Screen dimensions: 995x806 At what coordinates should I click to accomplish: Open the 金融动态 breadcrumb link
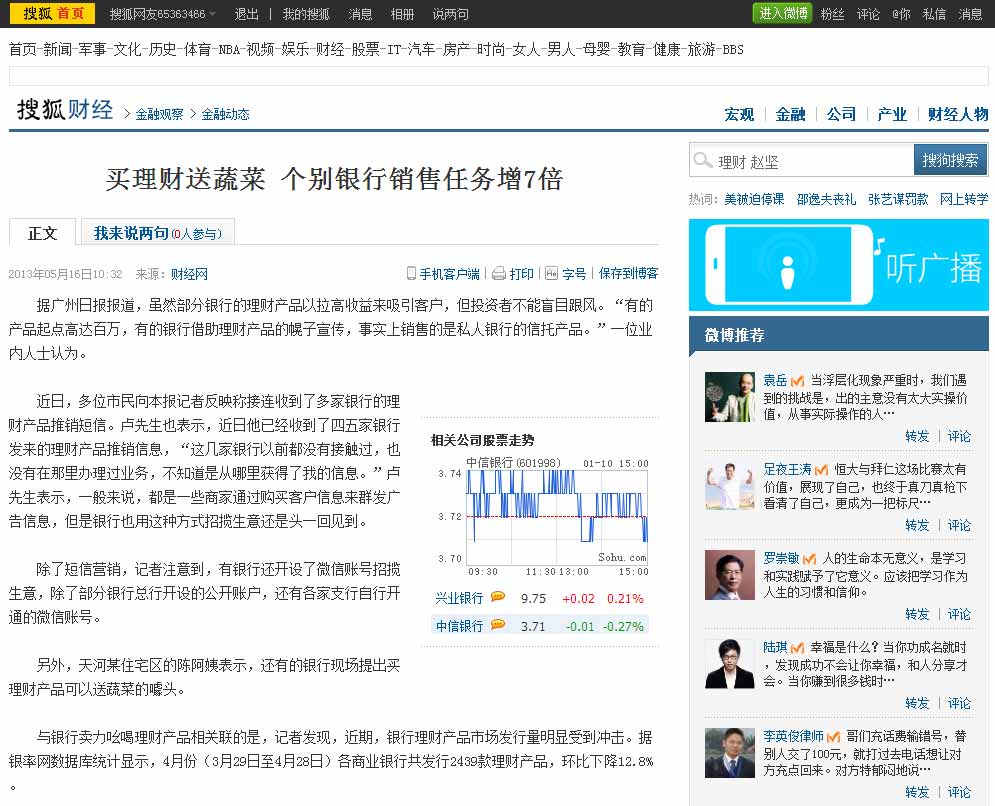point(225,114)
